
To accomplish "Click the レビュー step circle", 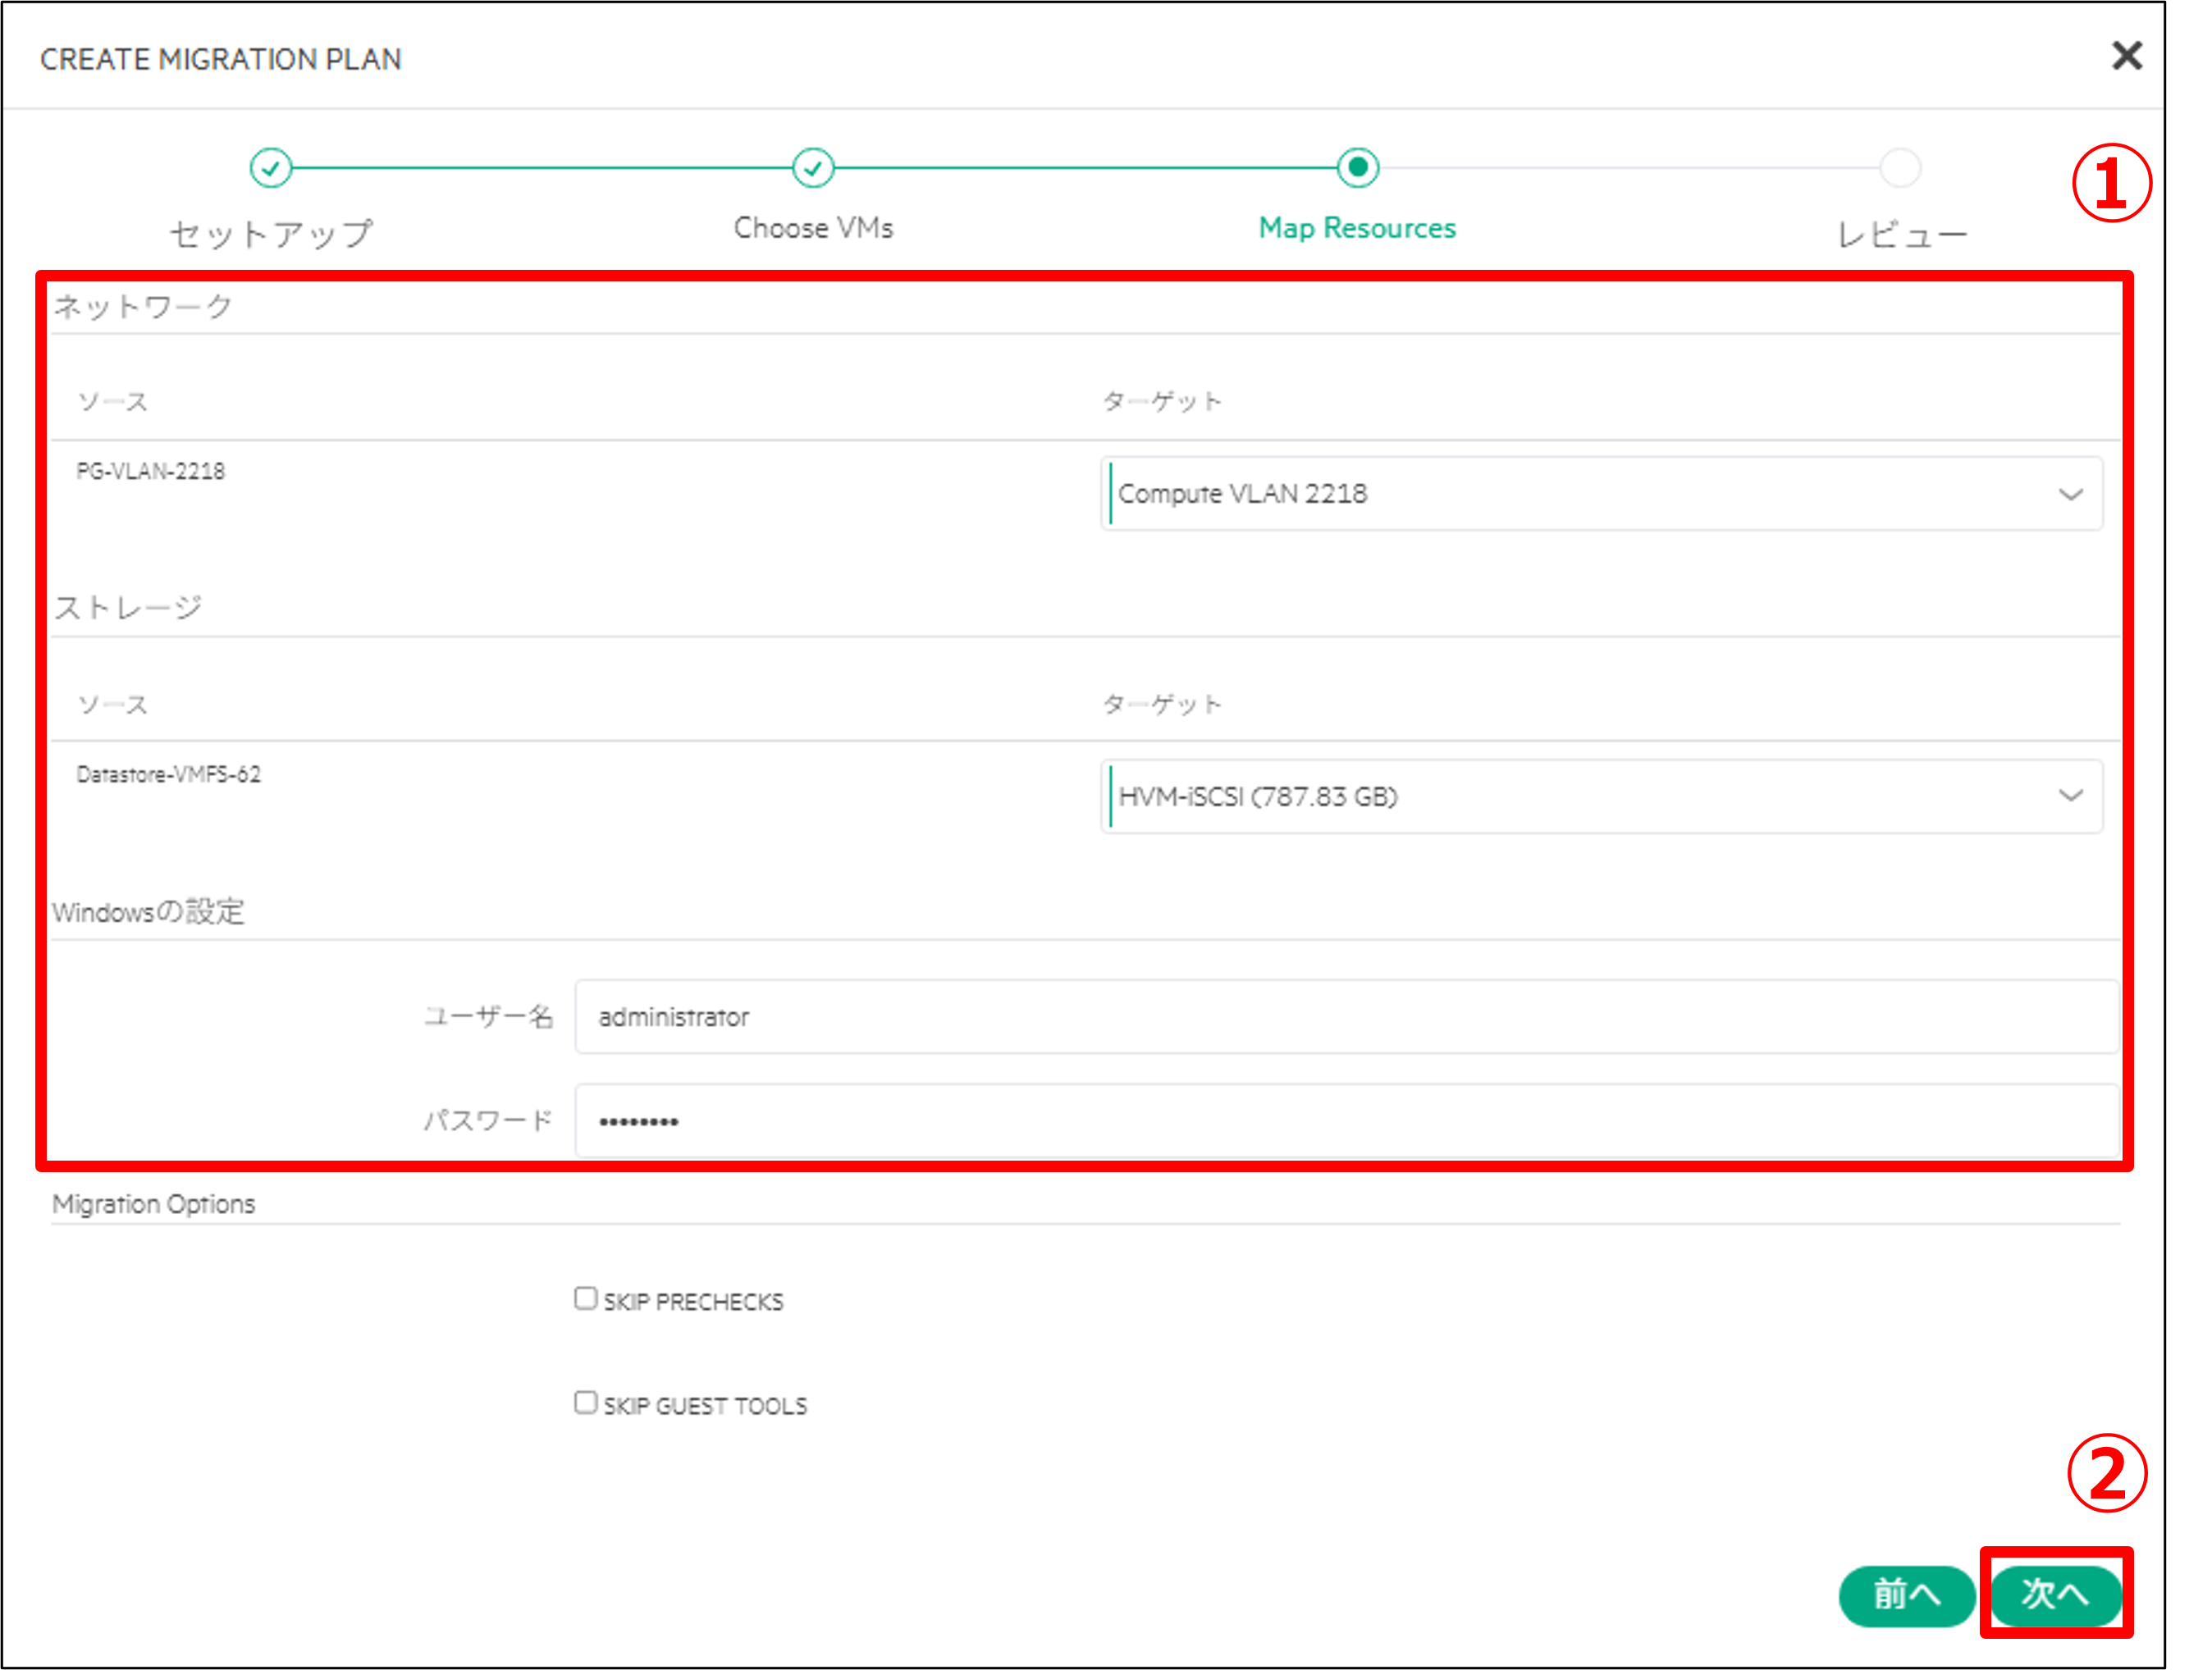I will coord(1900,168).
